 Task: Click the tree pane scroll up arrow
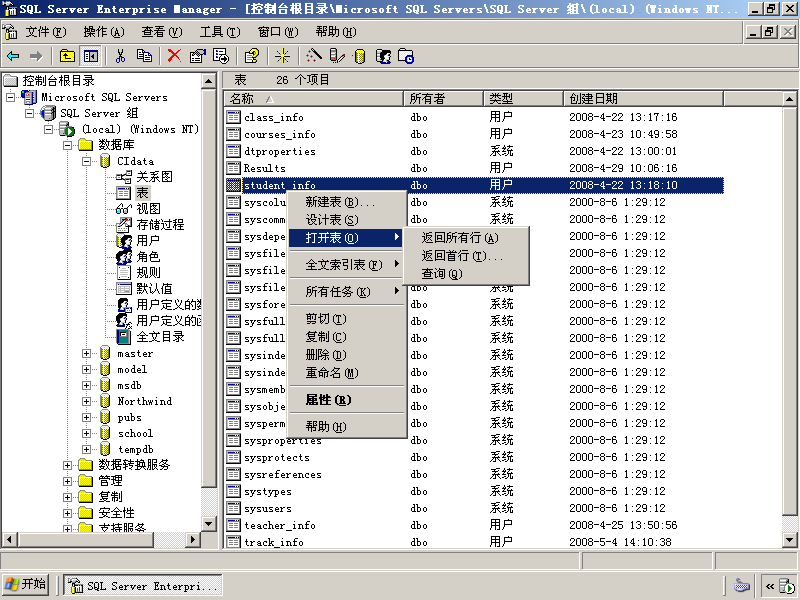click(x=209, y=81)
